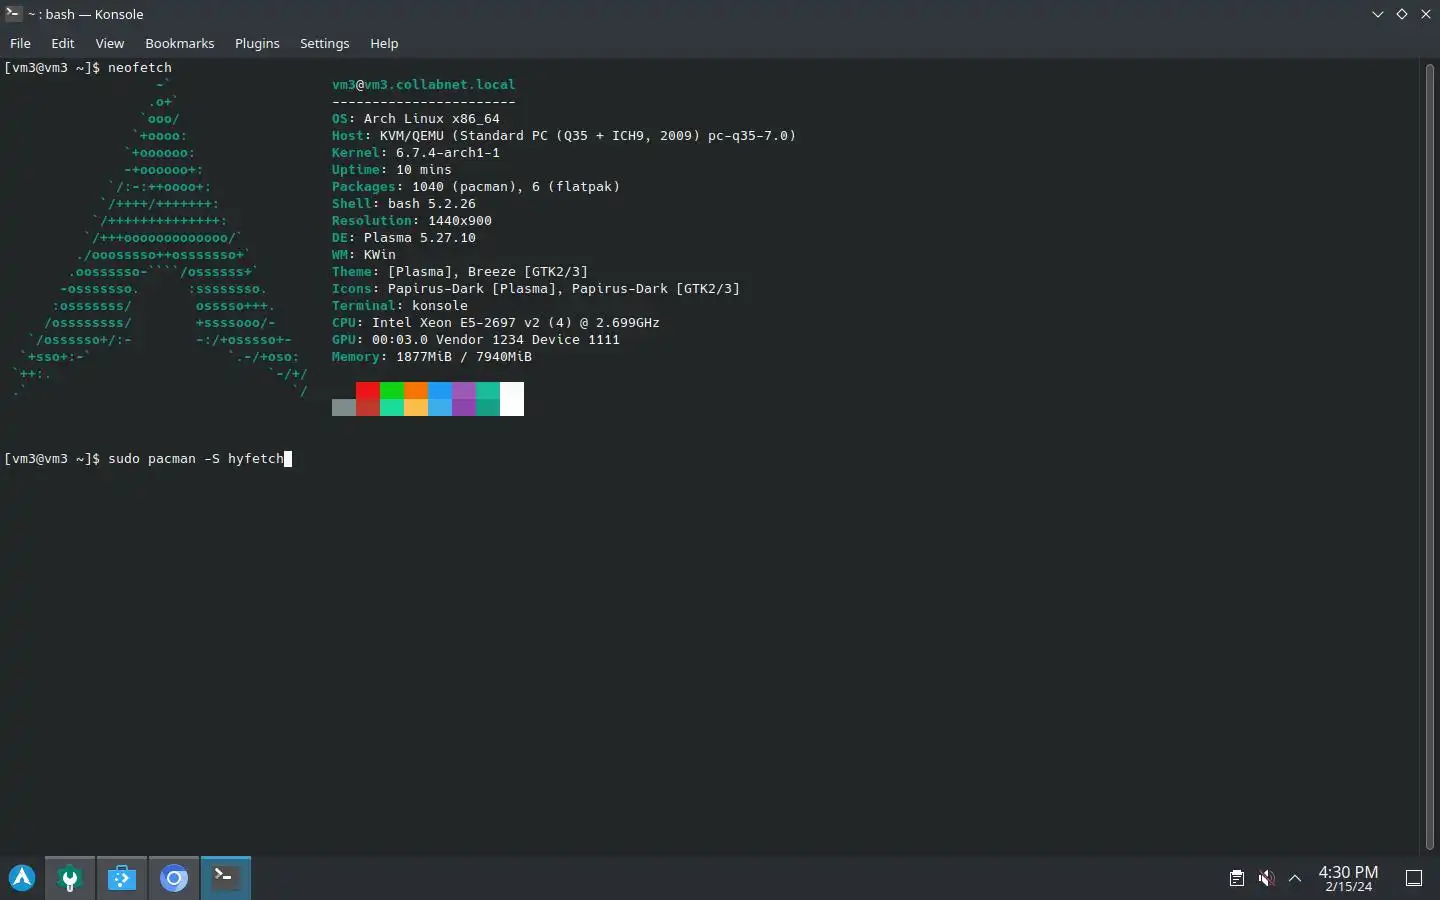The width and height of the screenshot is (1440, 900).
Task: Open the Arch Linux application launcher
Action: 22,878
